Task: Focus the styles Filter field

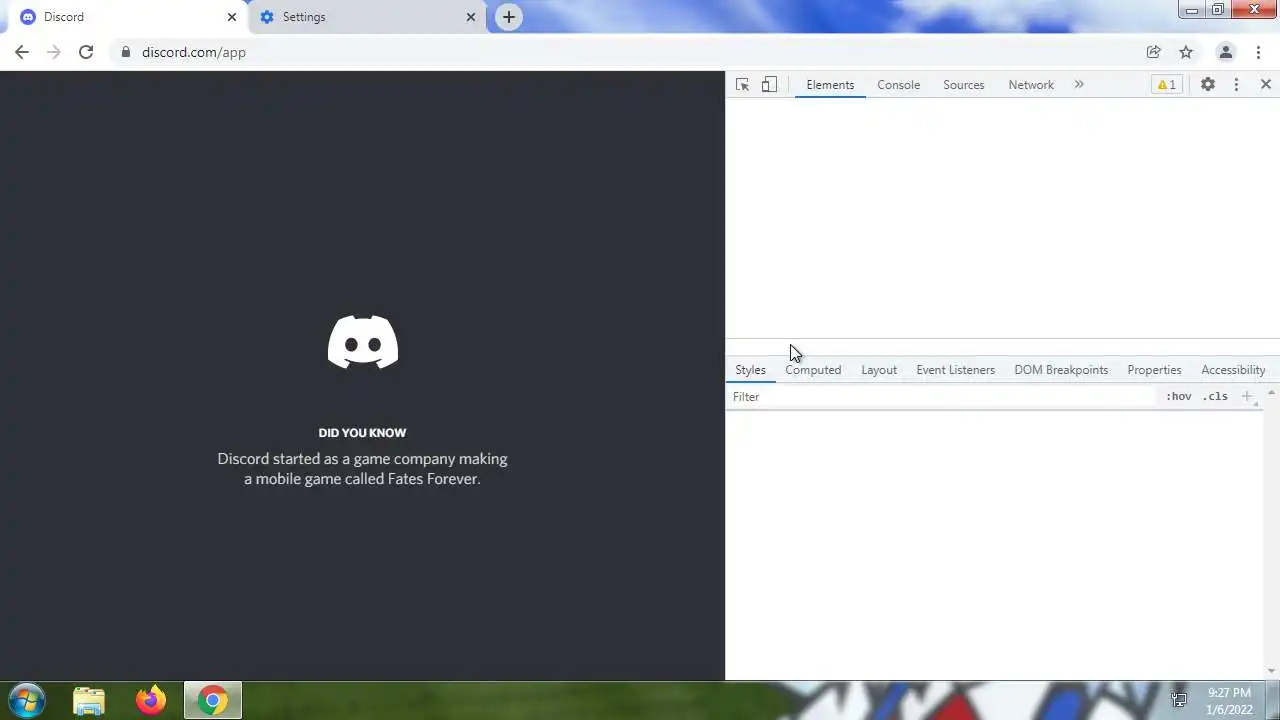Action: click(x=940, y=397)
